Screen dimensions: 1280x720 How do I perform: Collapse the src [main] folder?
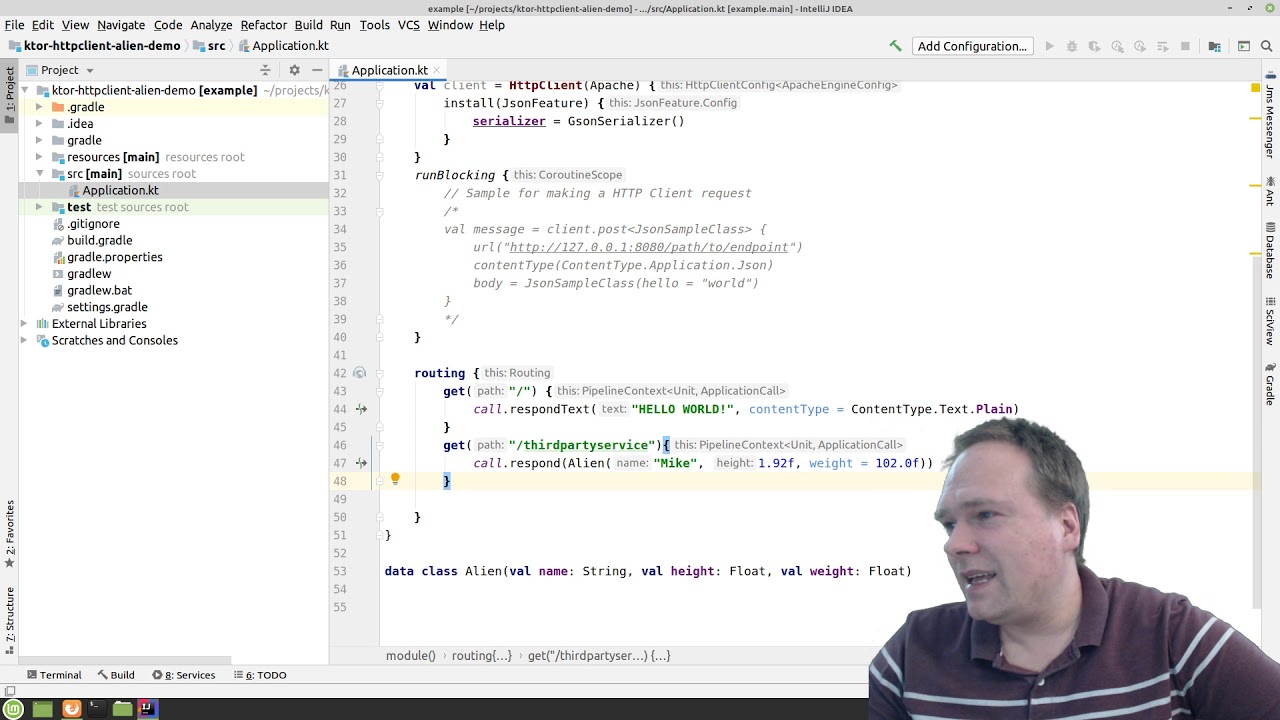coord(39,174)
